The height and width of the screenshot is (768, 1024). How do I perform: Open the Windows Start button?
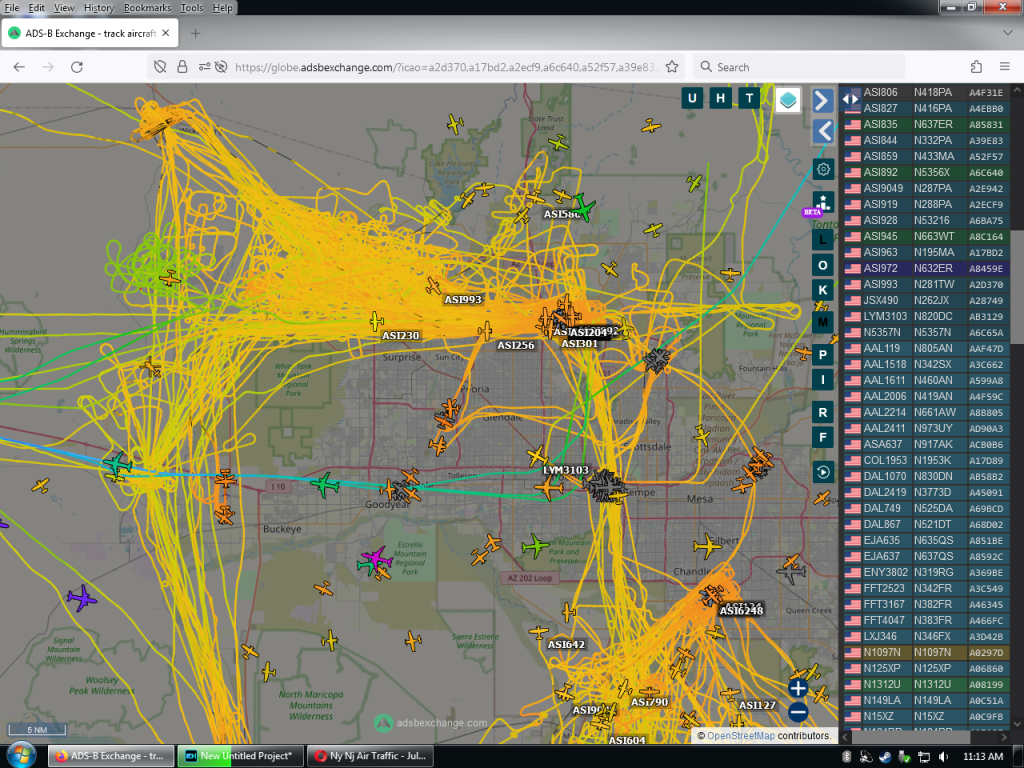click(22, 755)
